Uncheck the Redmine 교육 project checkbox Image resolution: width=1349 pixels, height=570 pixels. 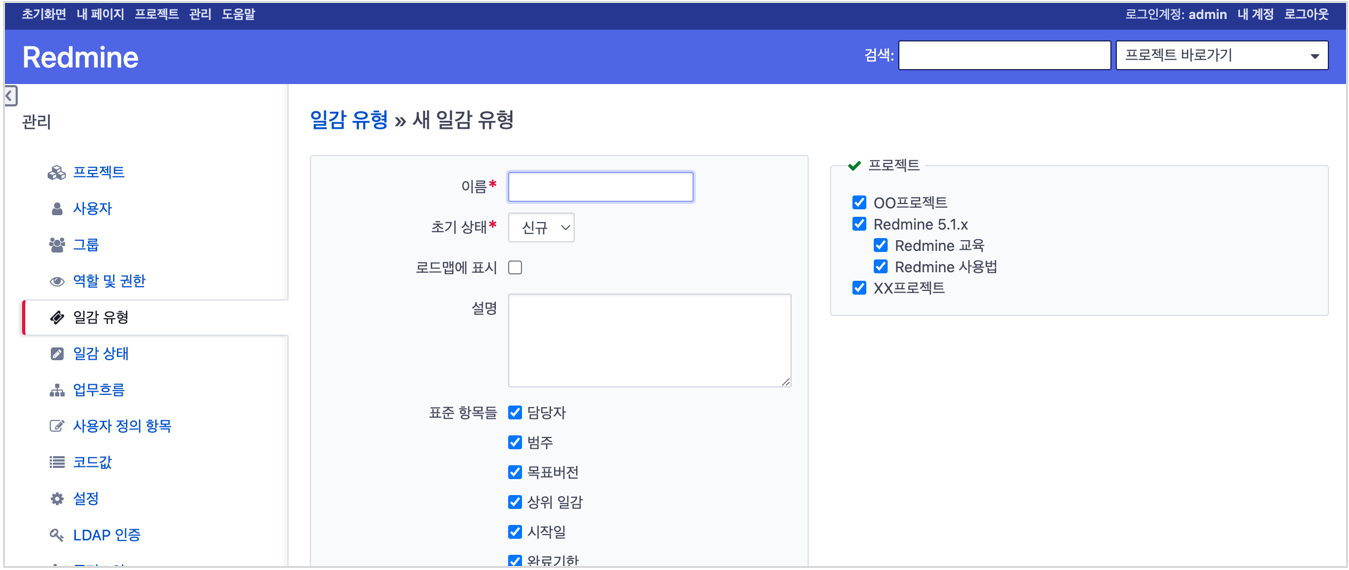pyautogui.click(x=880, y=245)
